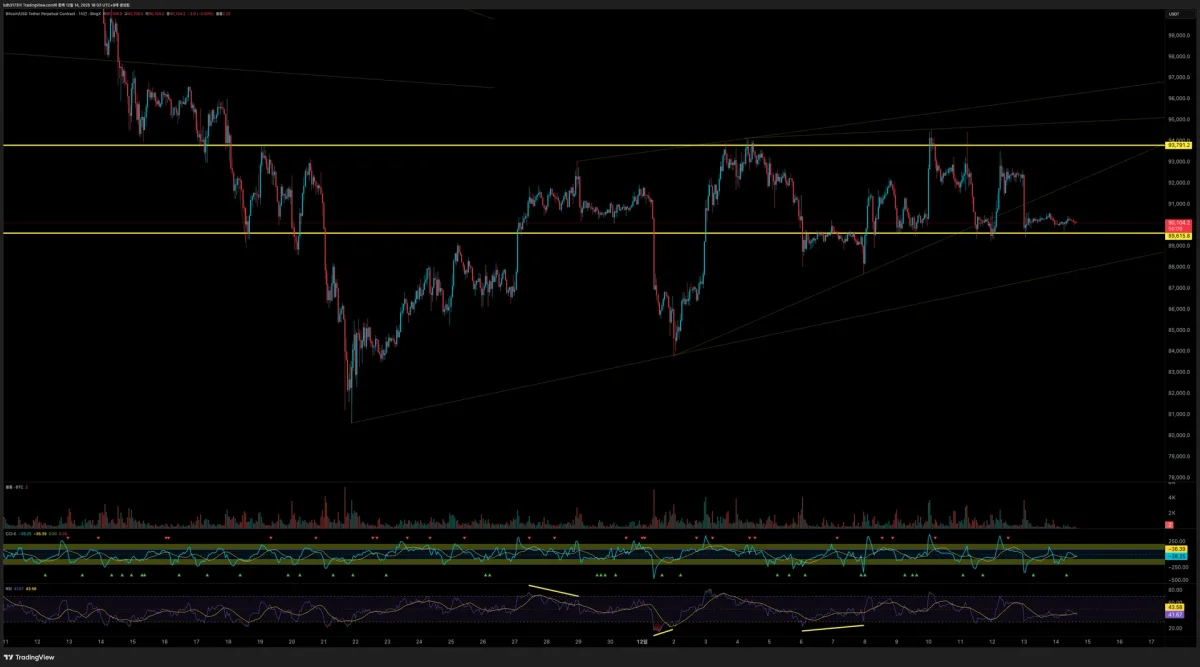Click the purple 41.67 RSI value tag
Viewport: 1200px width, 667px height.
coord(1174,613)
